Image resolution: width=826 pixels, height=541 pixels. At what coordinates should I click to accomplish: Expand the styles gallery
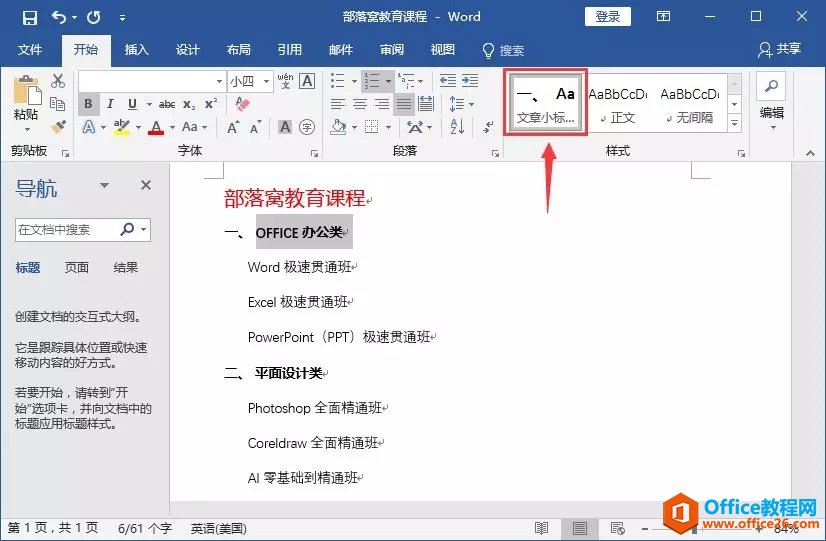point(734,124)
